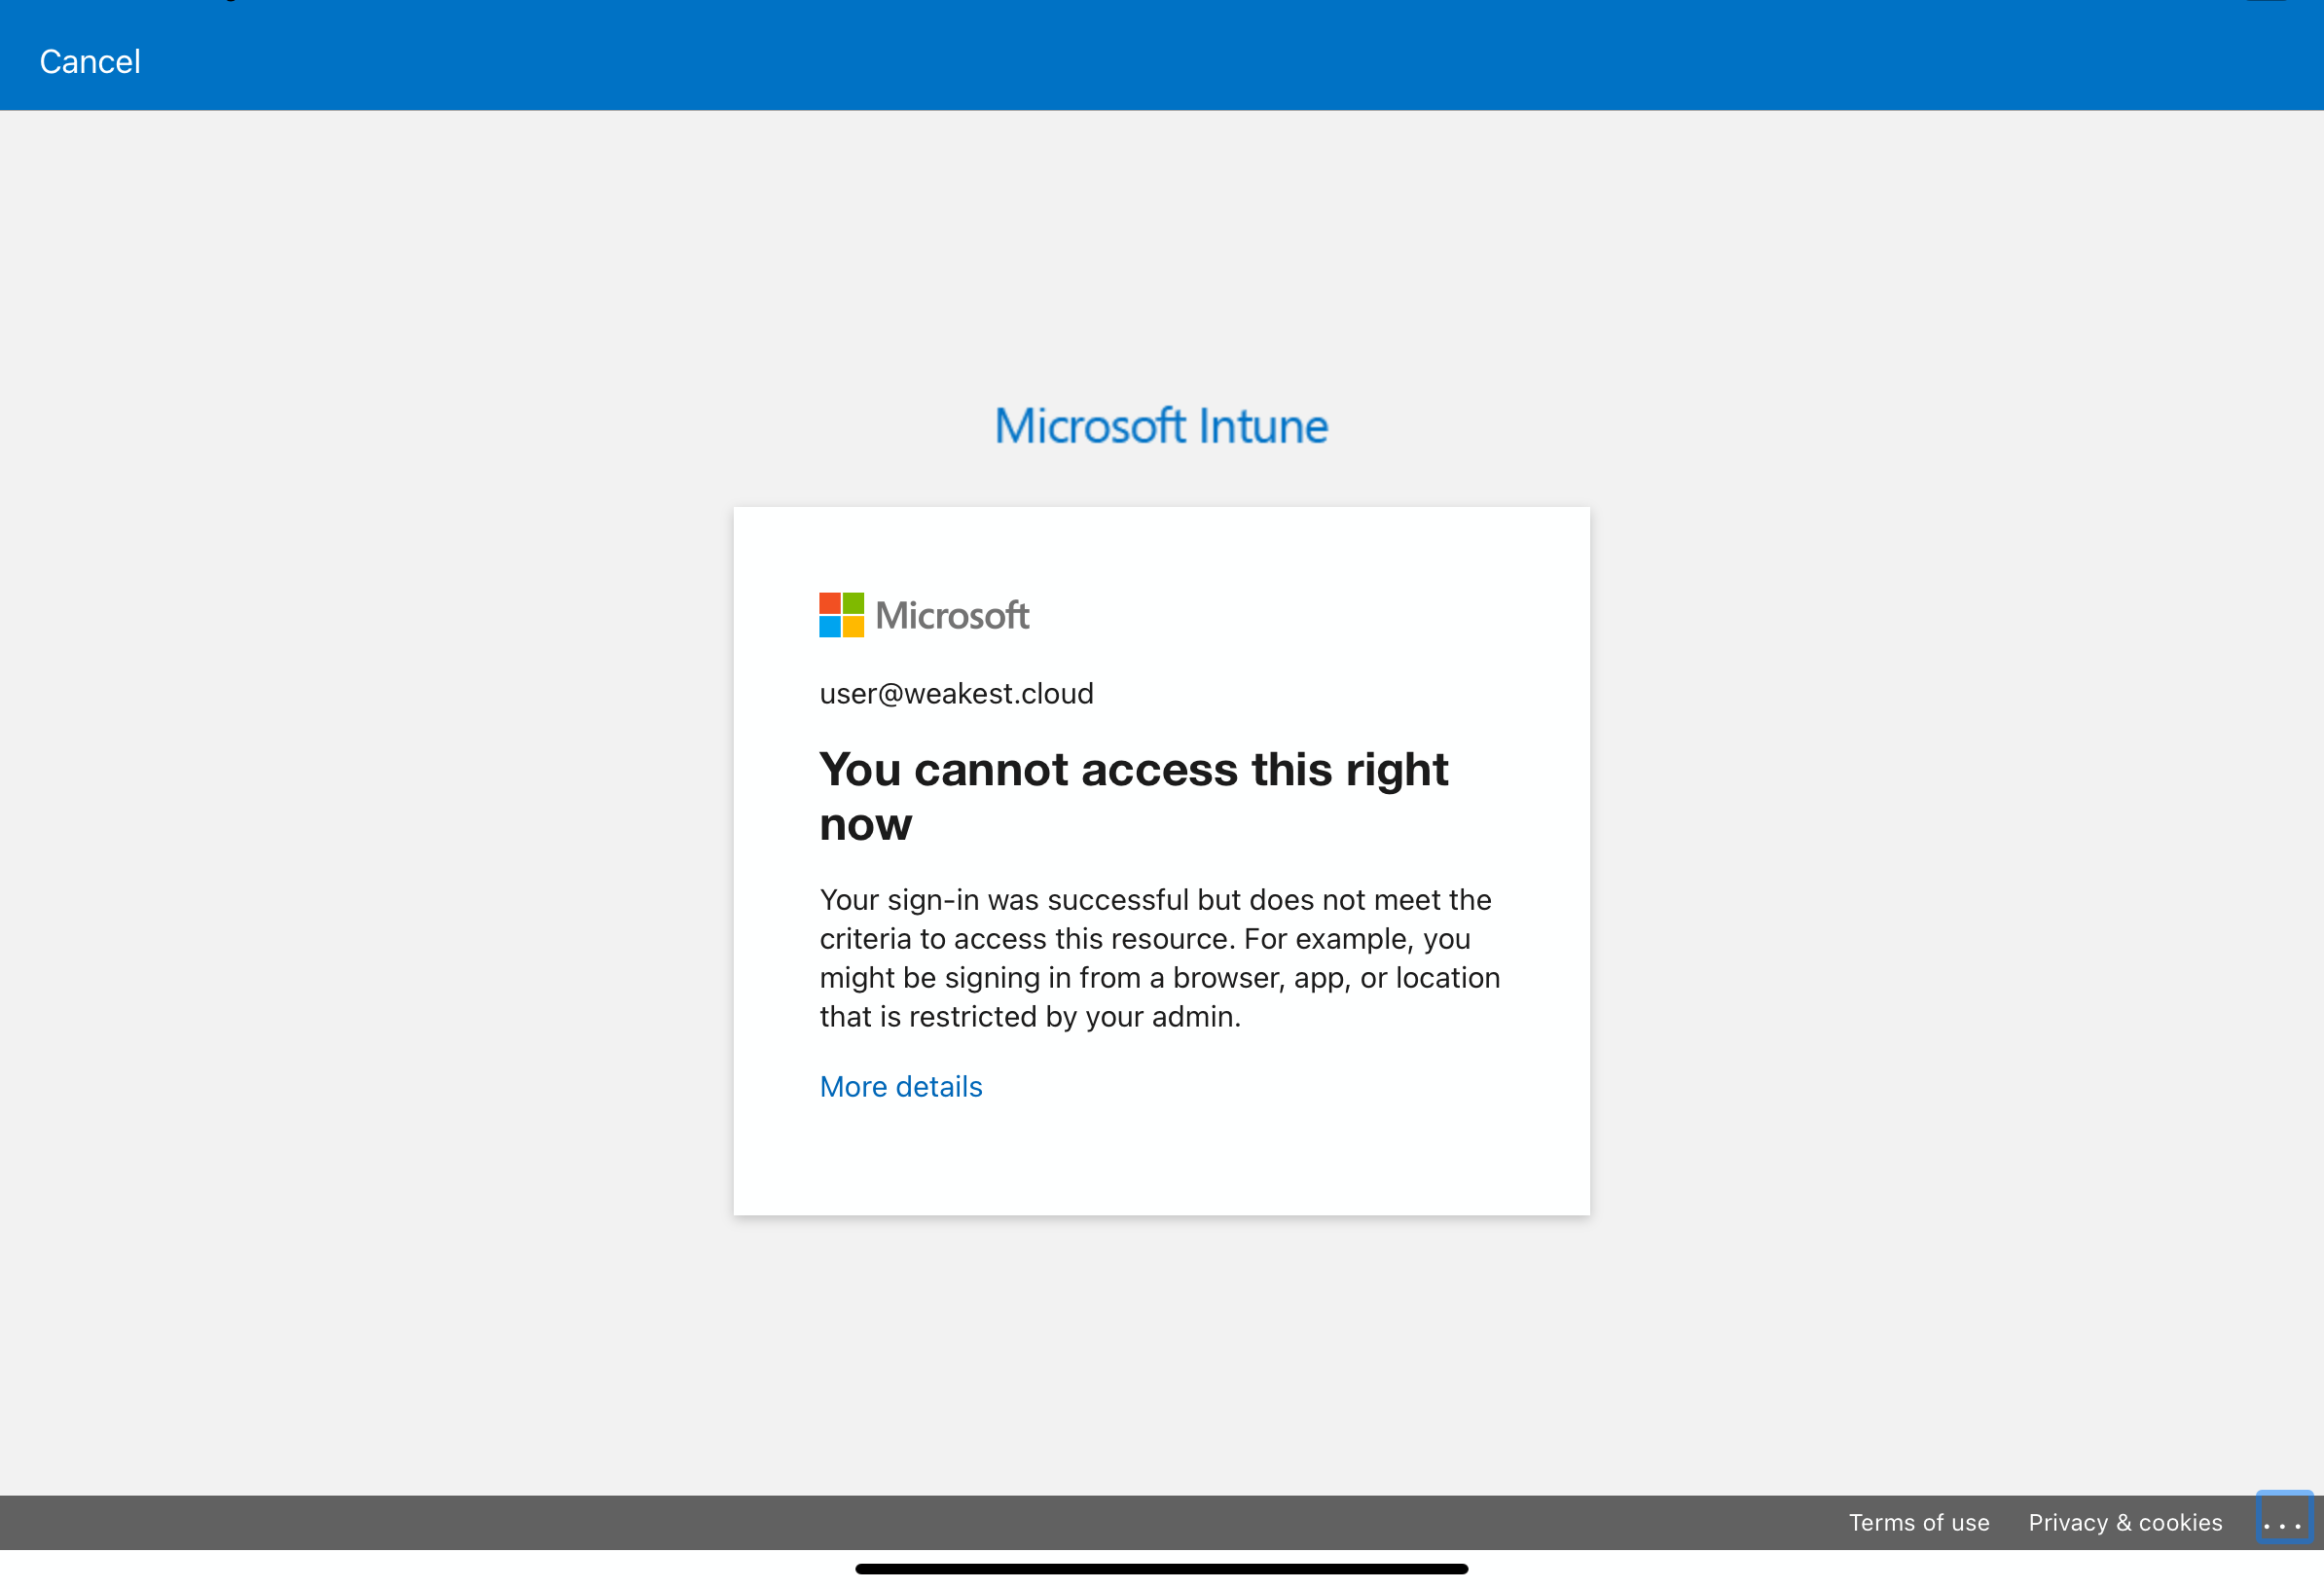
Task: Open the More details link
Action: click(x=901, y=1087)
